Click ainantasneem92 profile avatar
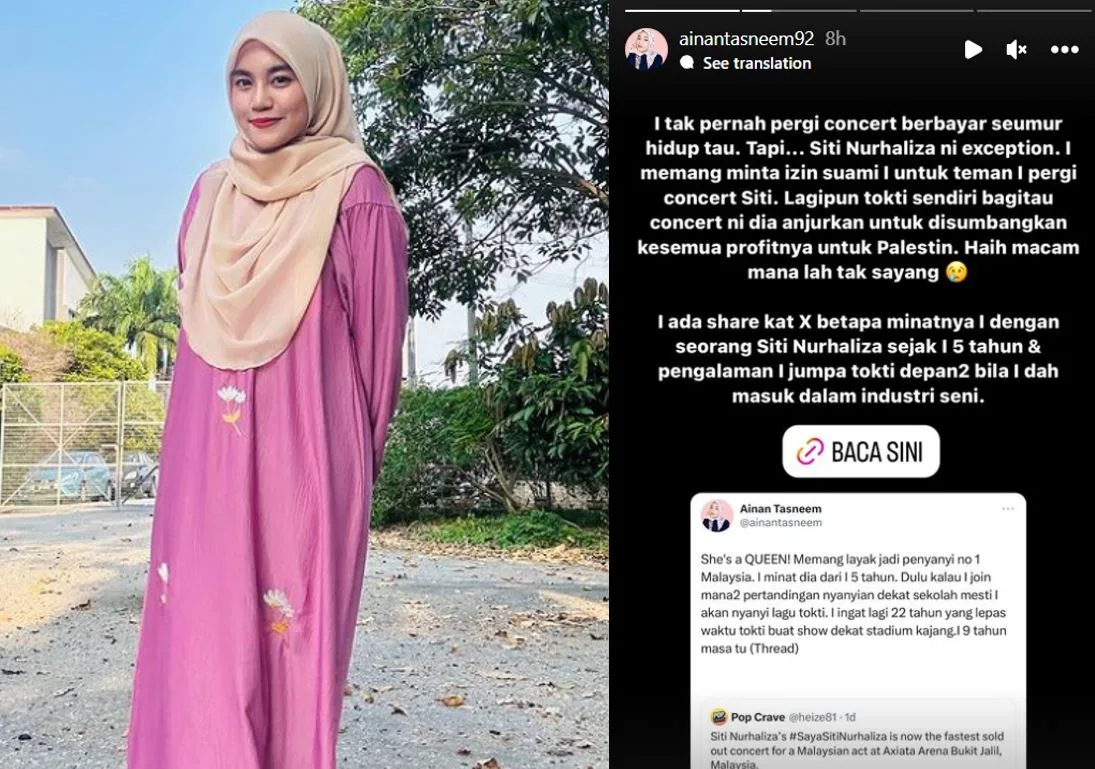 point(646,50)
